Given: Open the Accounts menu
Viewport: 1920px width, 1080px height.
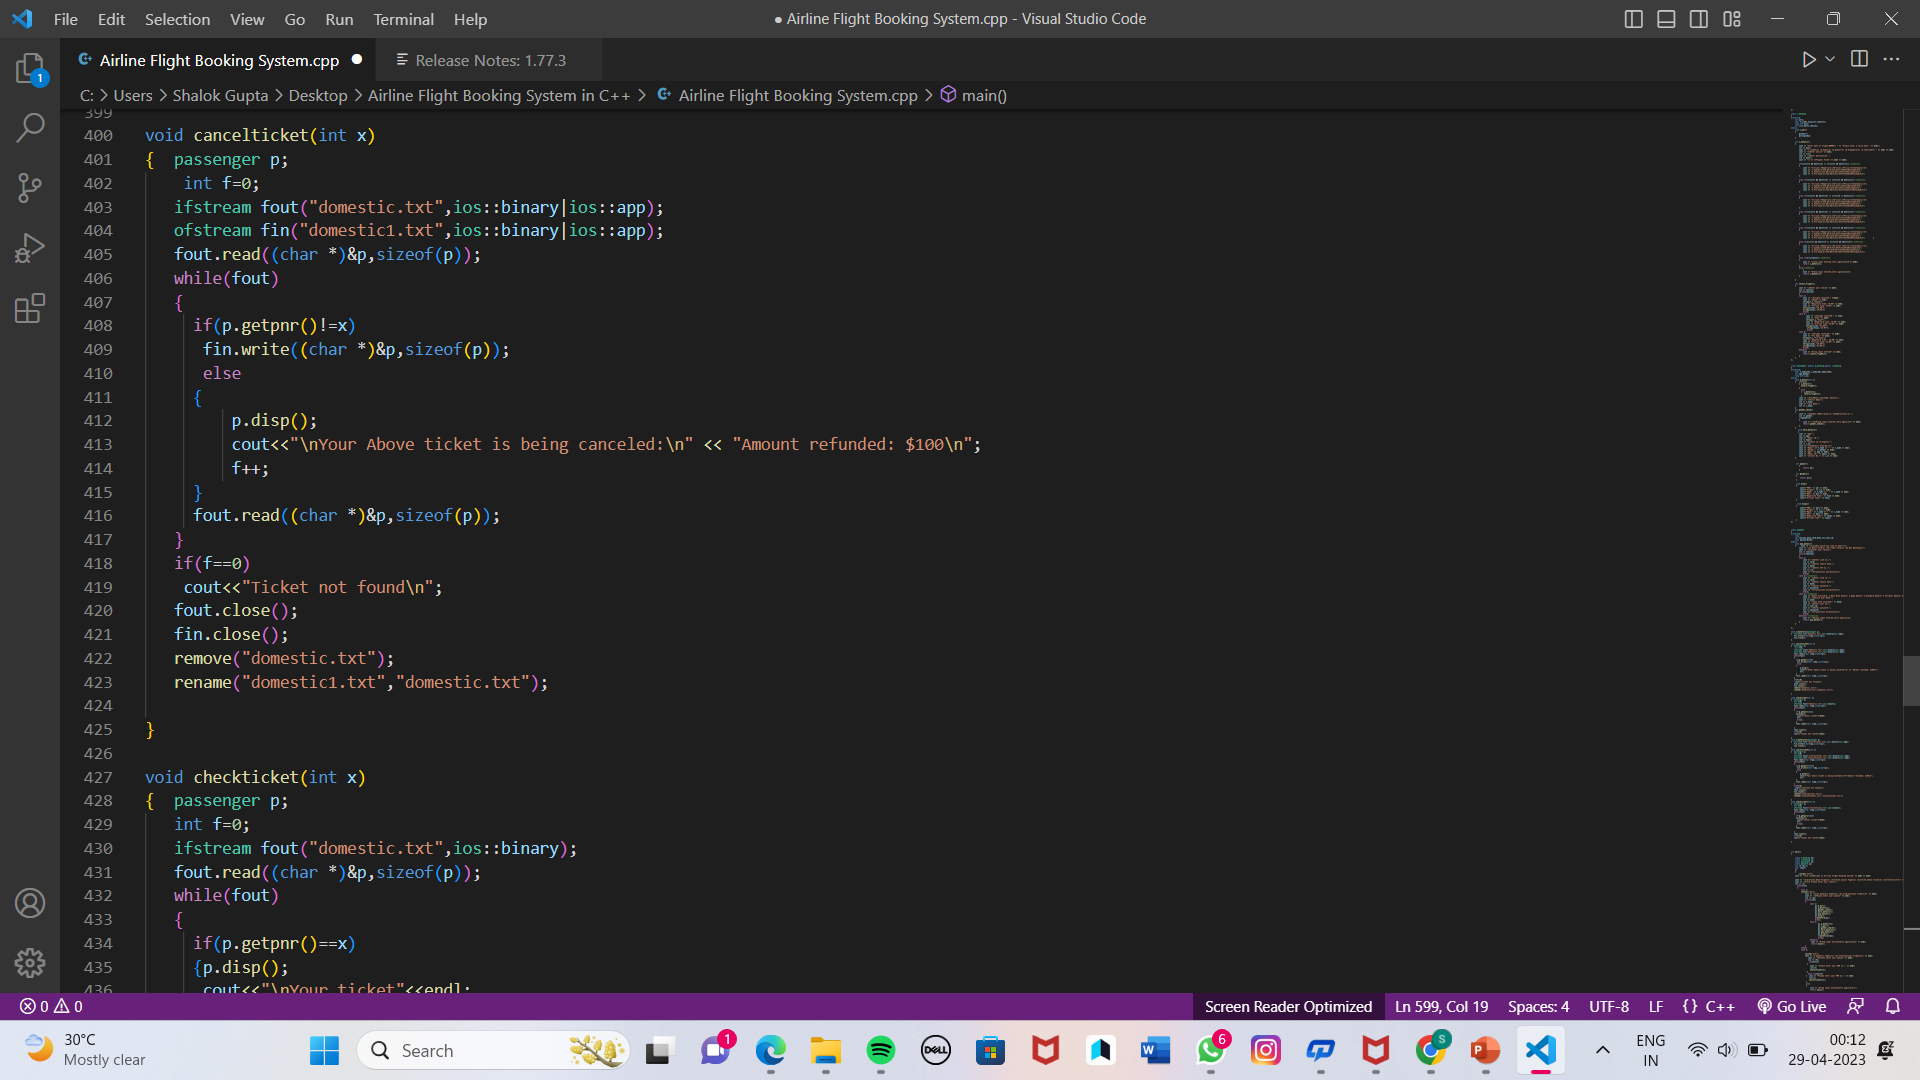Looking at the screenshot, I should 30,902.
